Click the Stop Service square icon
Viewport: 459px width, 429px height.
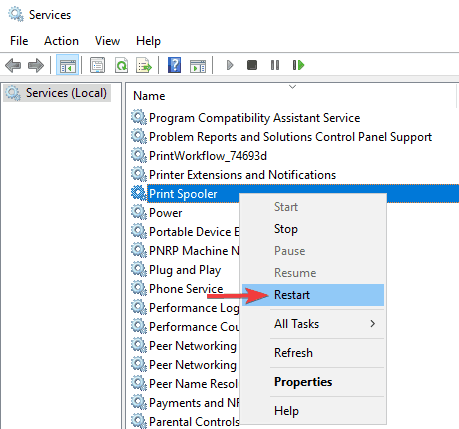252,65
